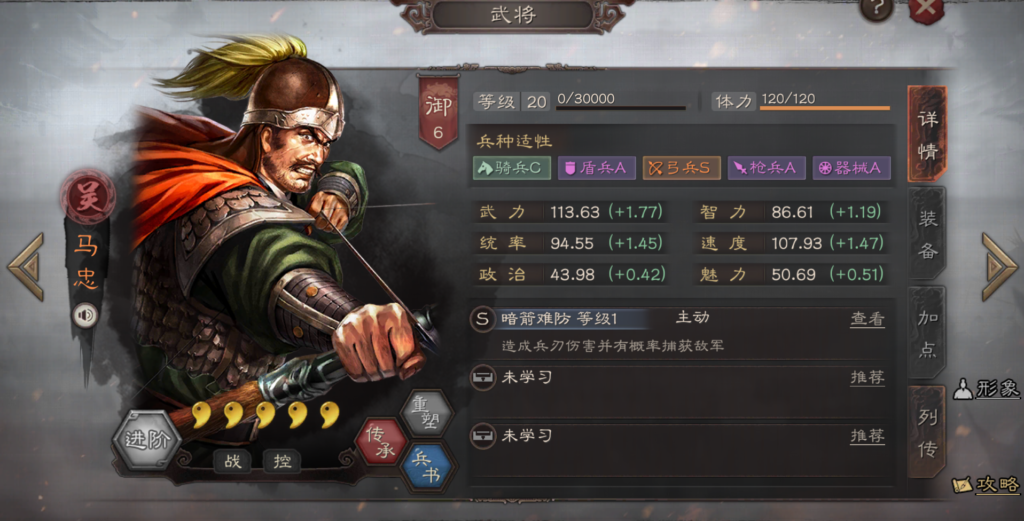Image resolution: width=1024 pixels, height=521 pixels.
Task: Switch to the 加点 tab
Action: click(927, 333)
